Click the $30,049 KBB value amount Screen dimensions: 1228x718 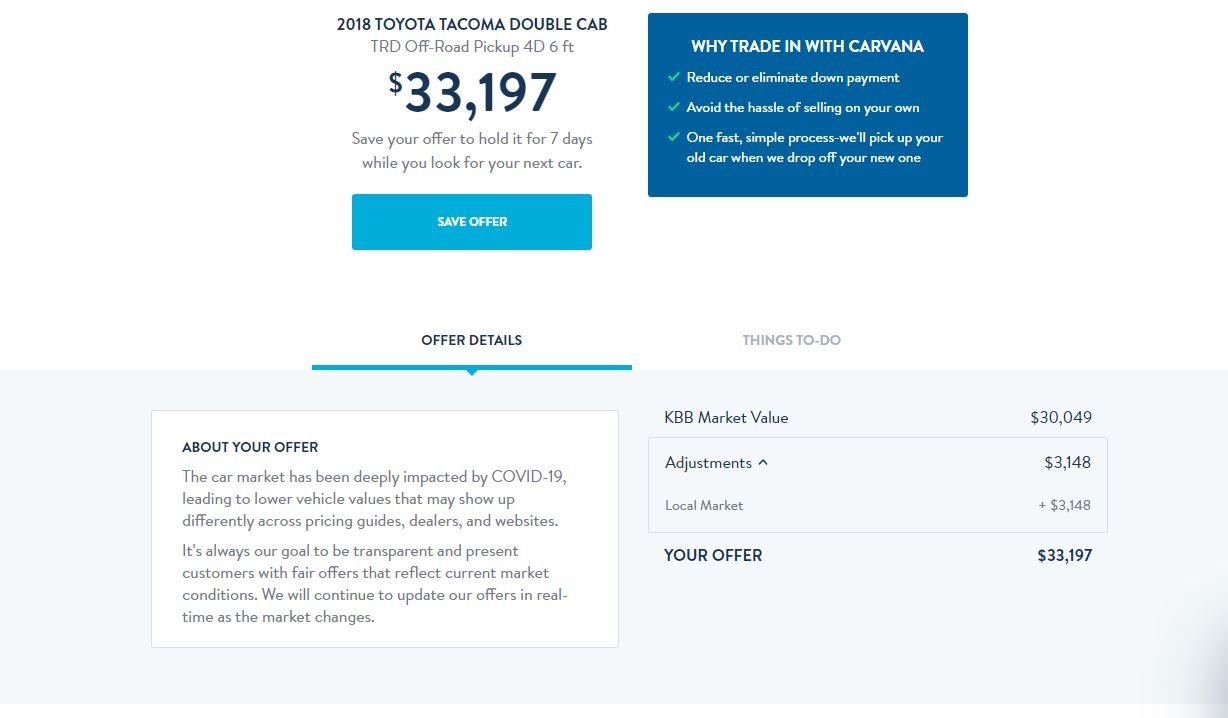[1061, 418]
